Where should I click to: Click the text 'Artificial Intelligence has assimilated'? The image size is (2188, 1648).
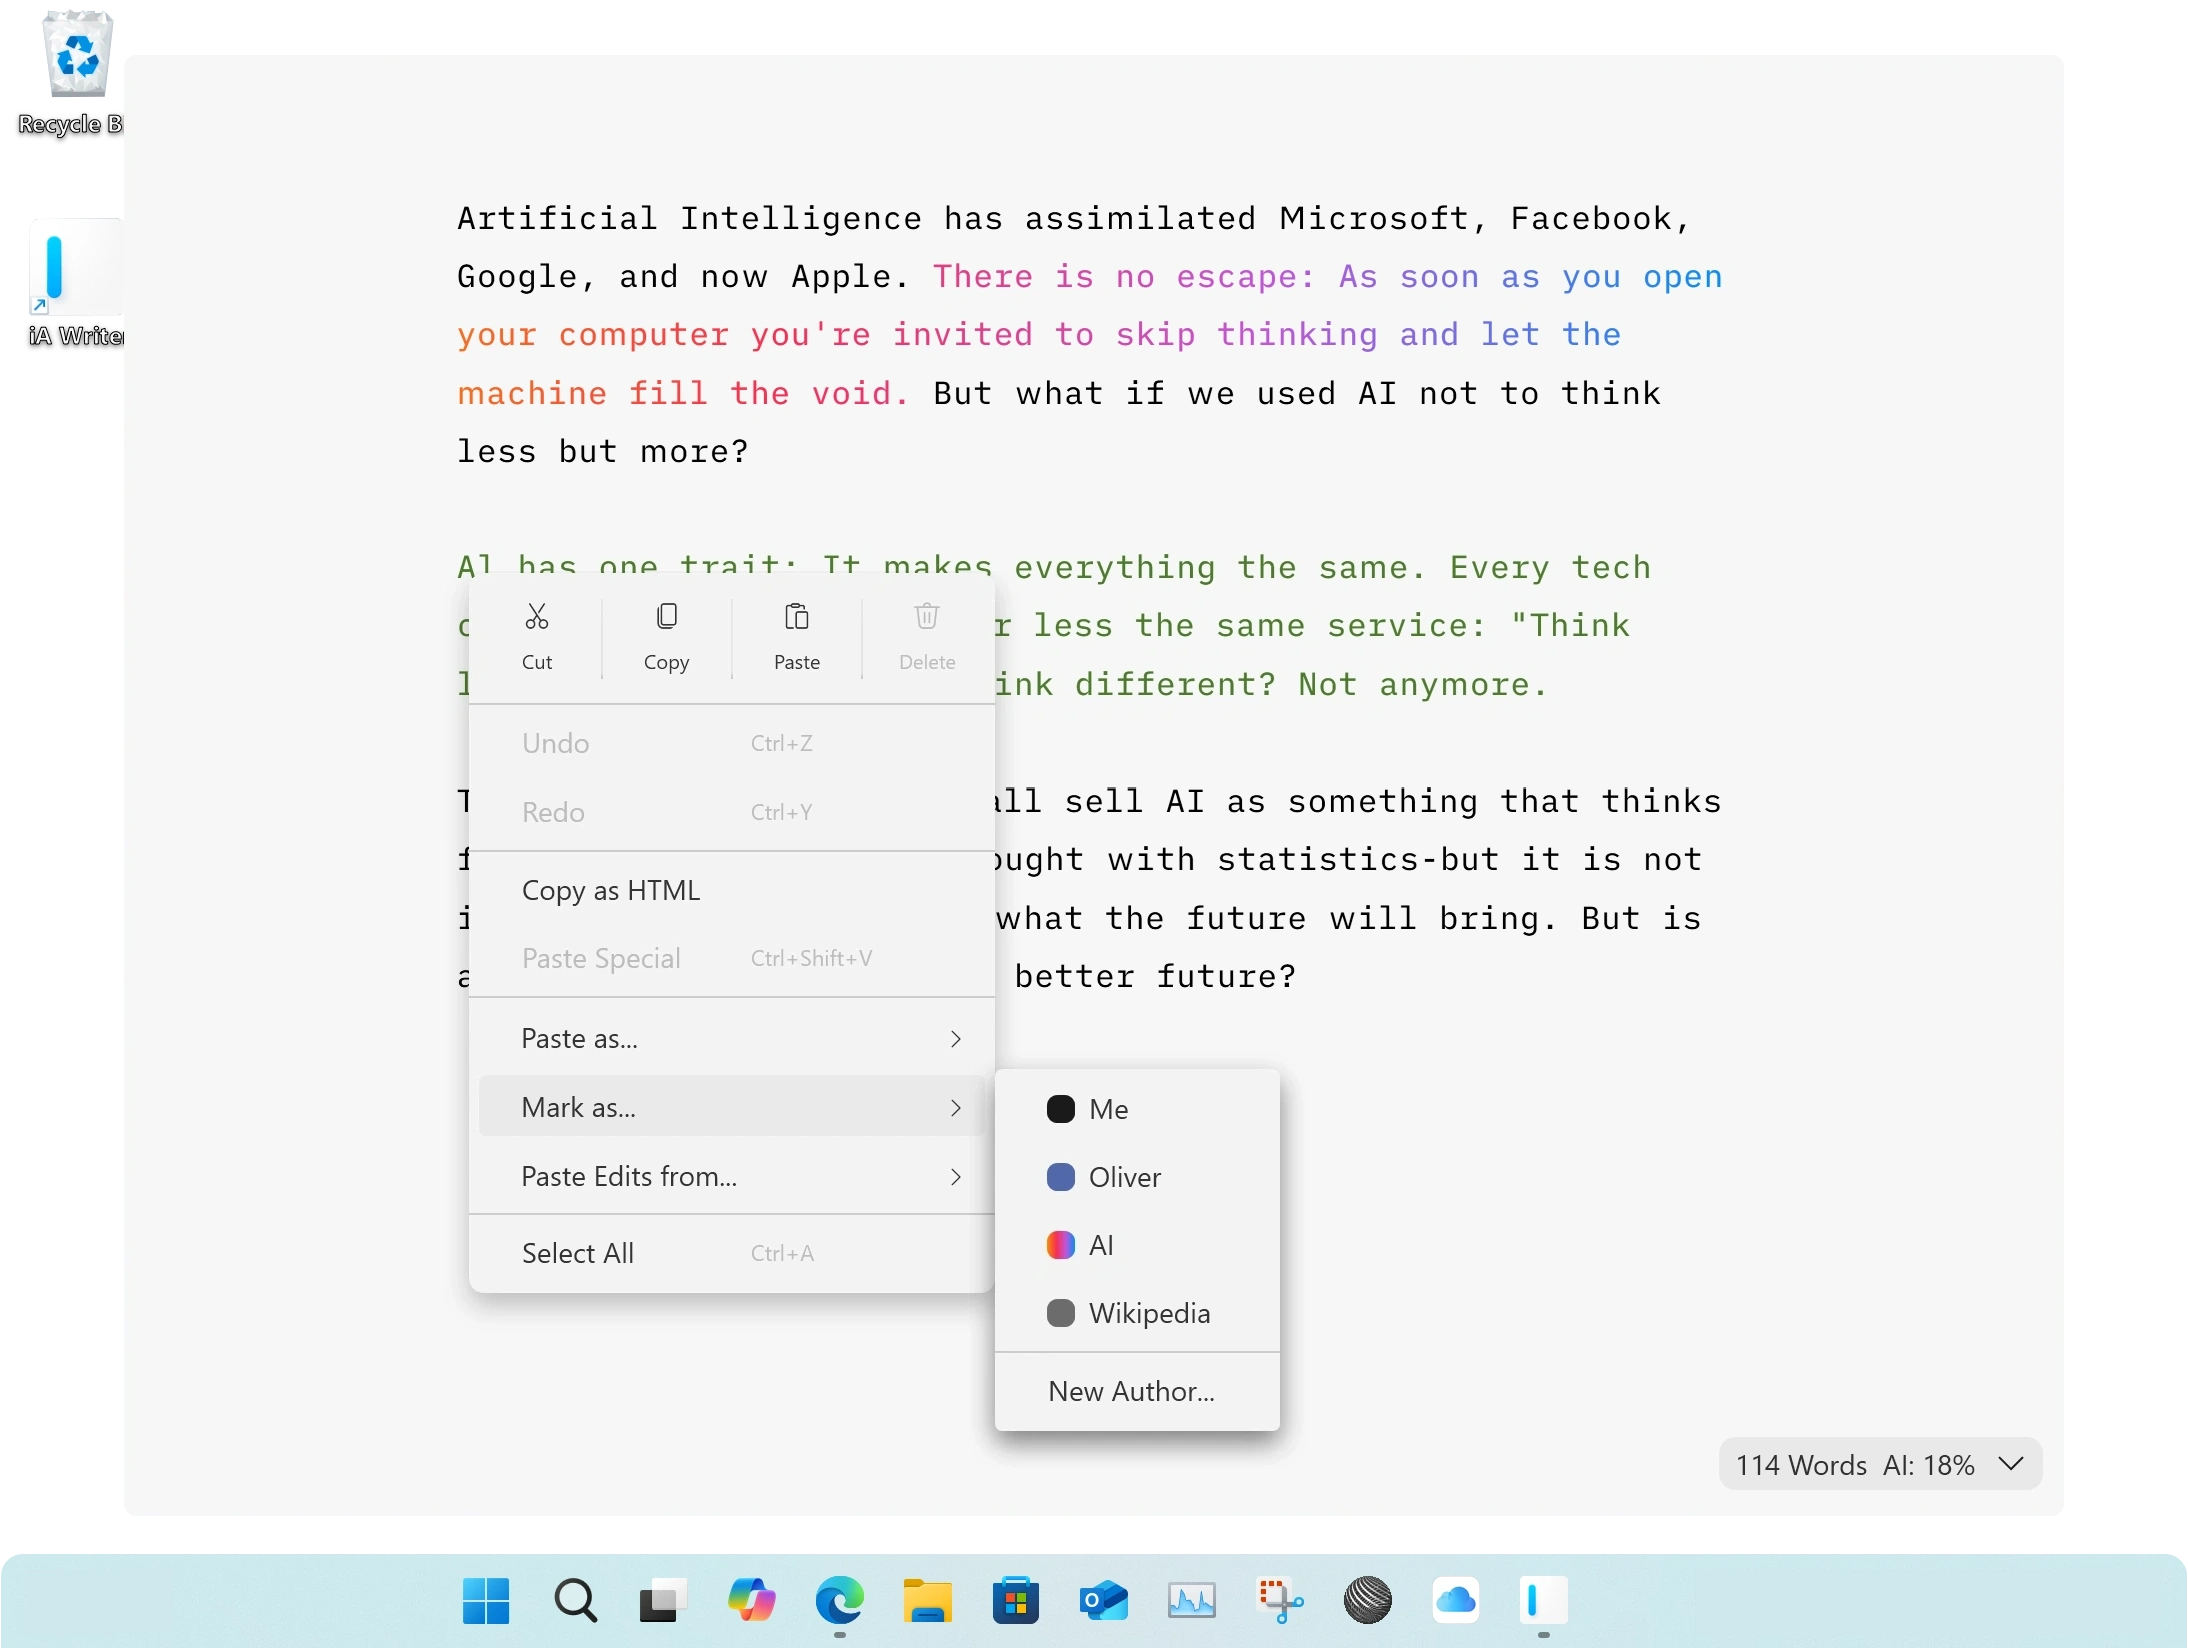pyautogui.click(x=856, y=218)
